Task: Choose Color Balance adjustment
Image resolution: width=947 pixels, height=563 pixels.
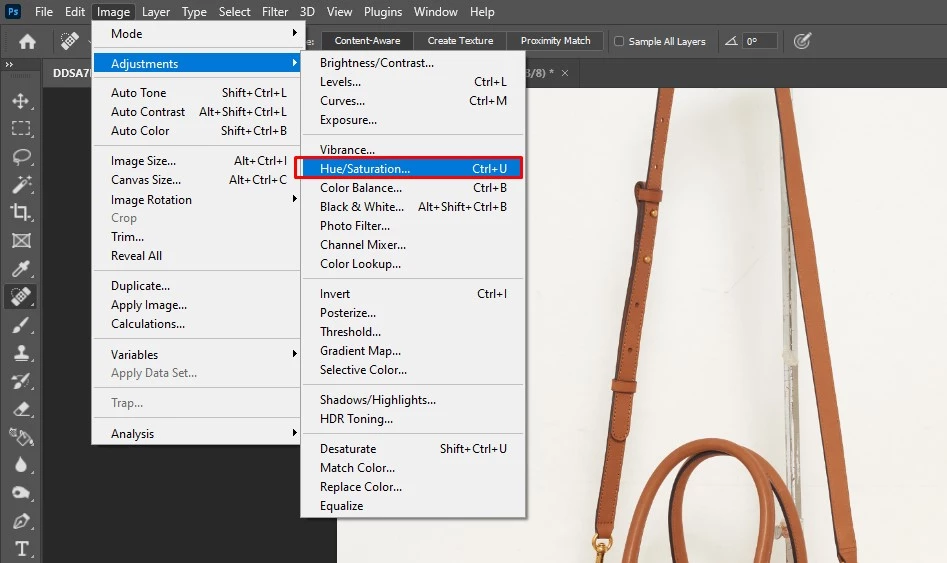Action: 413,188
